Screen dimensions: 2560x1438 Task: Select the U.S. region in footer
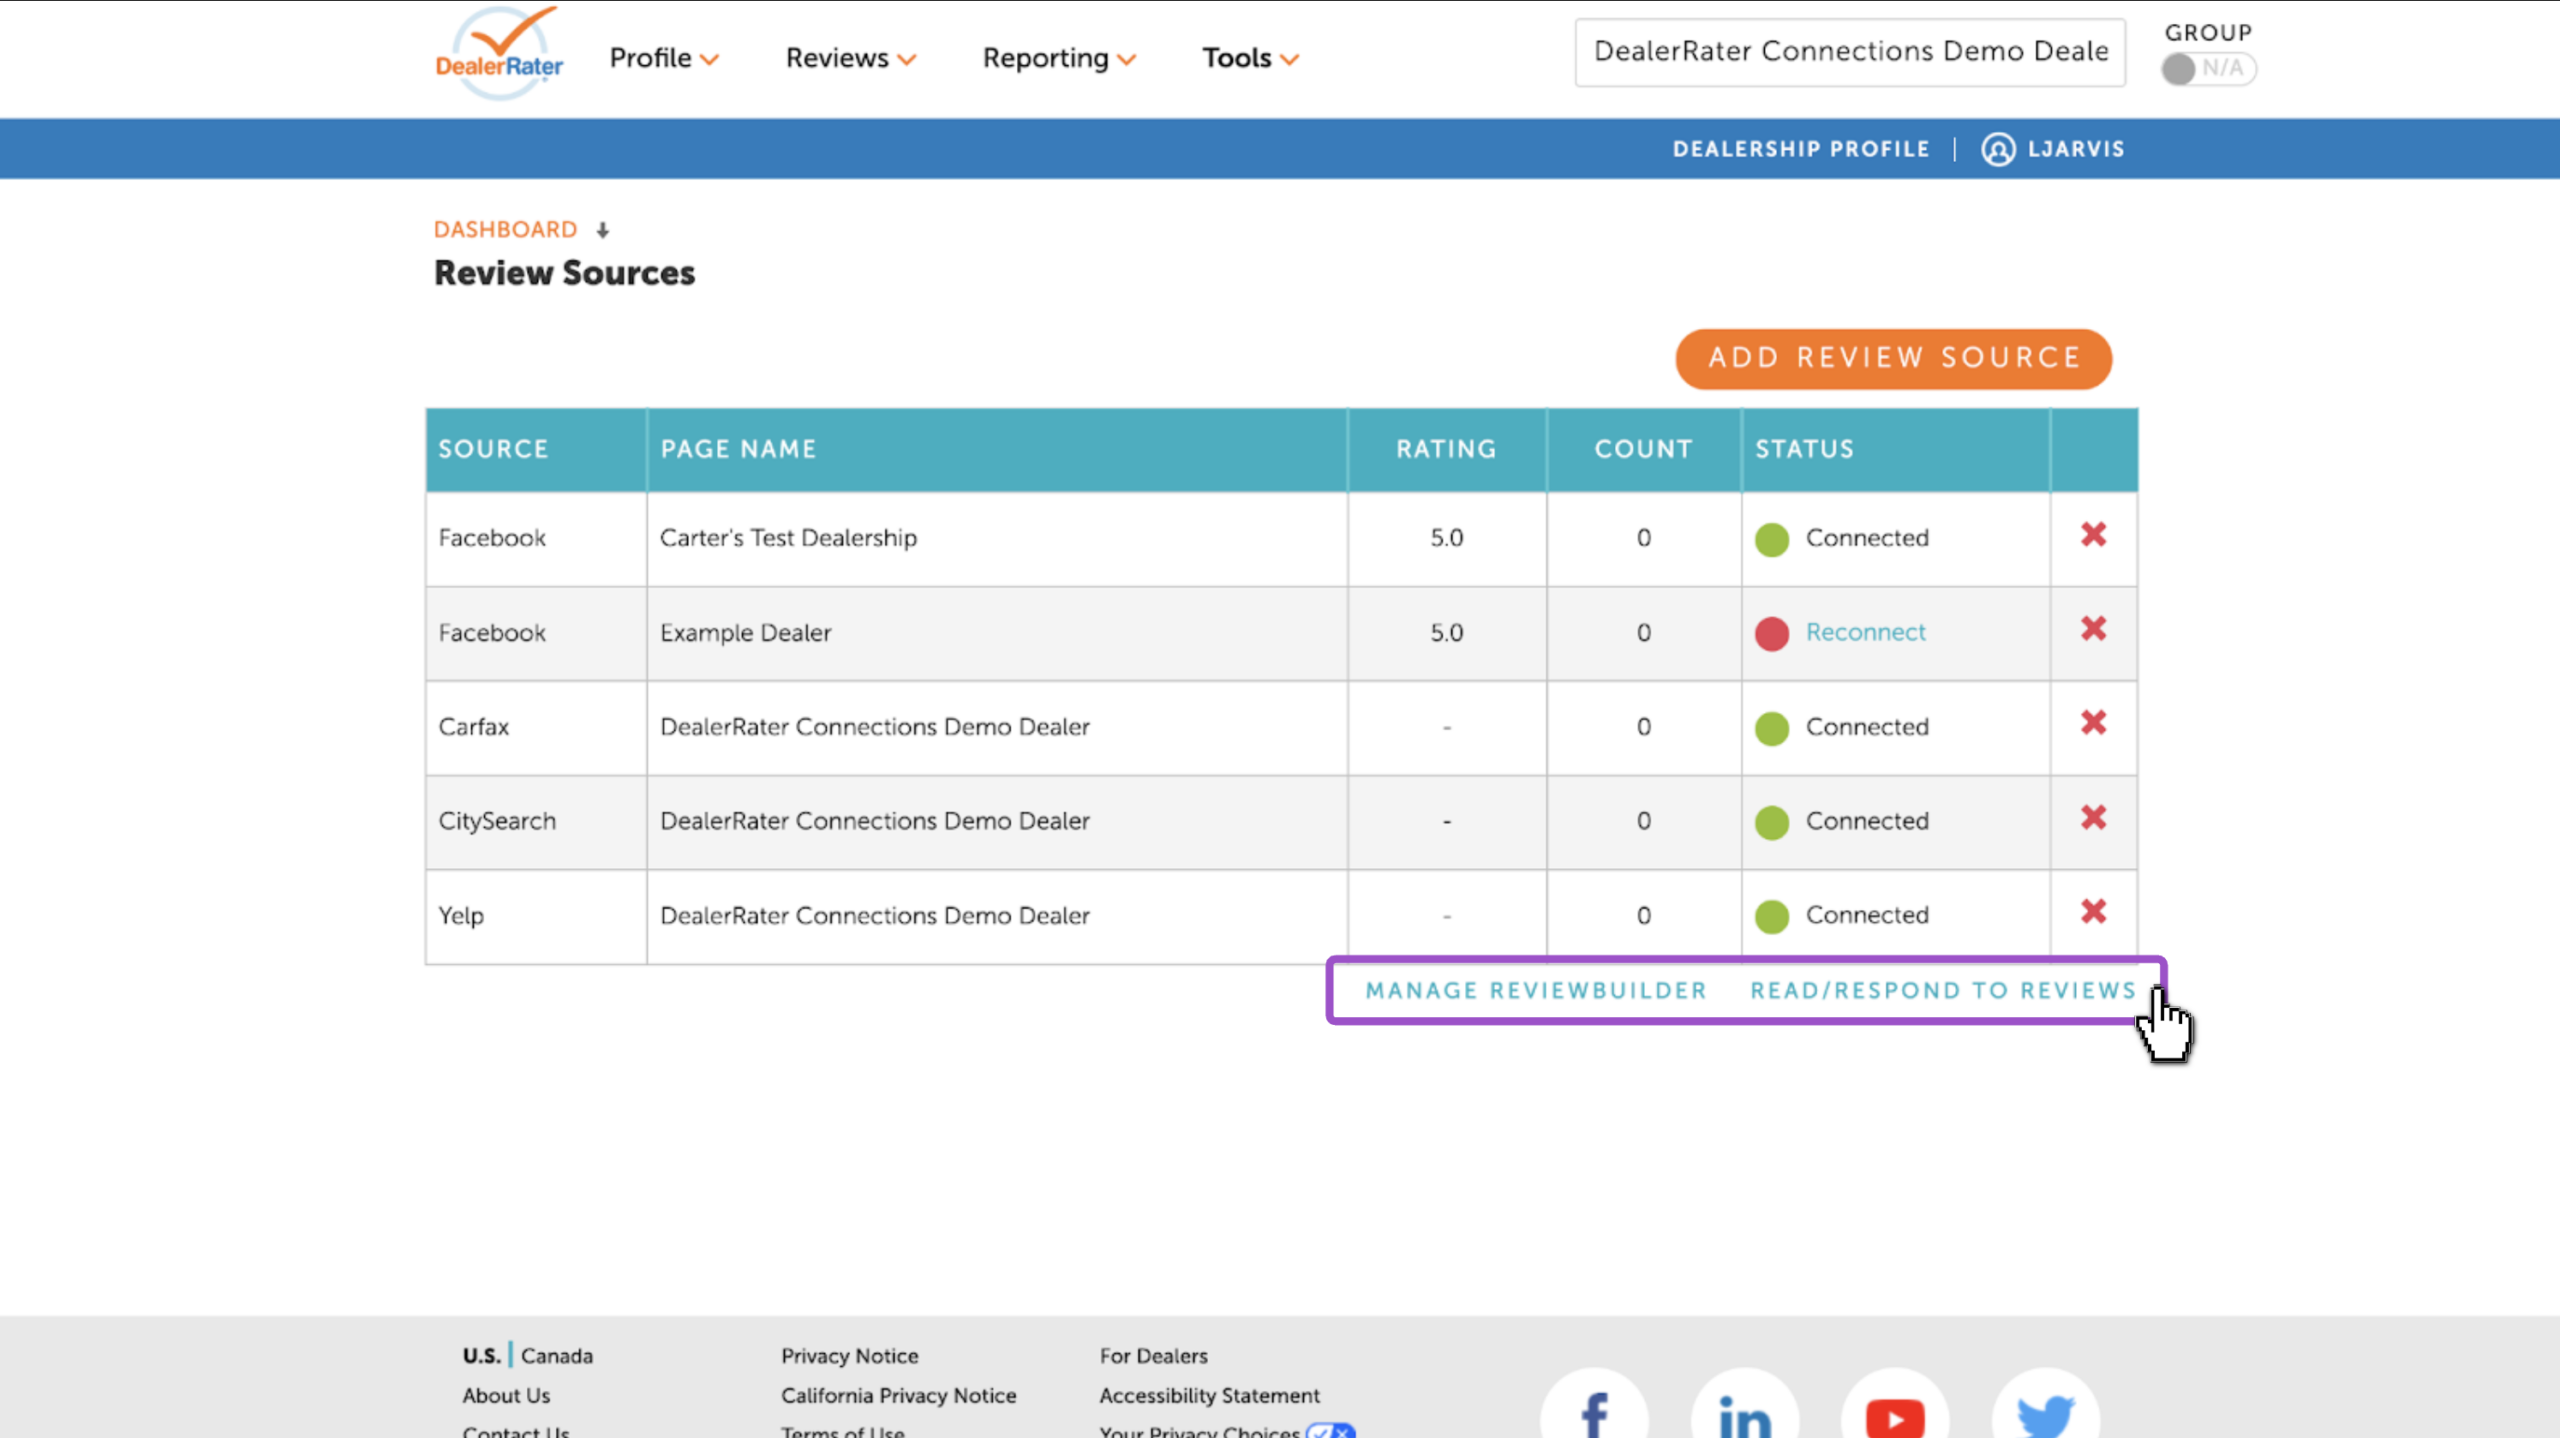coord(481,1355)
